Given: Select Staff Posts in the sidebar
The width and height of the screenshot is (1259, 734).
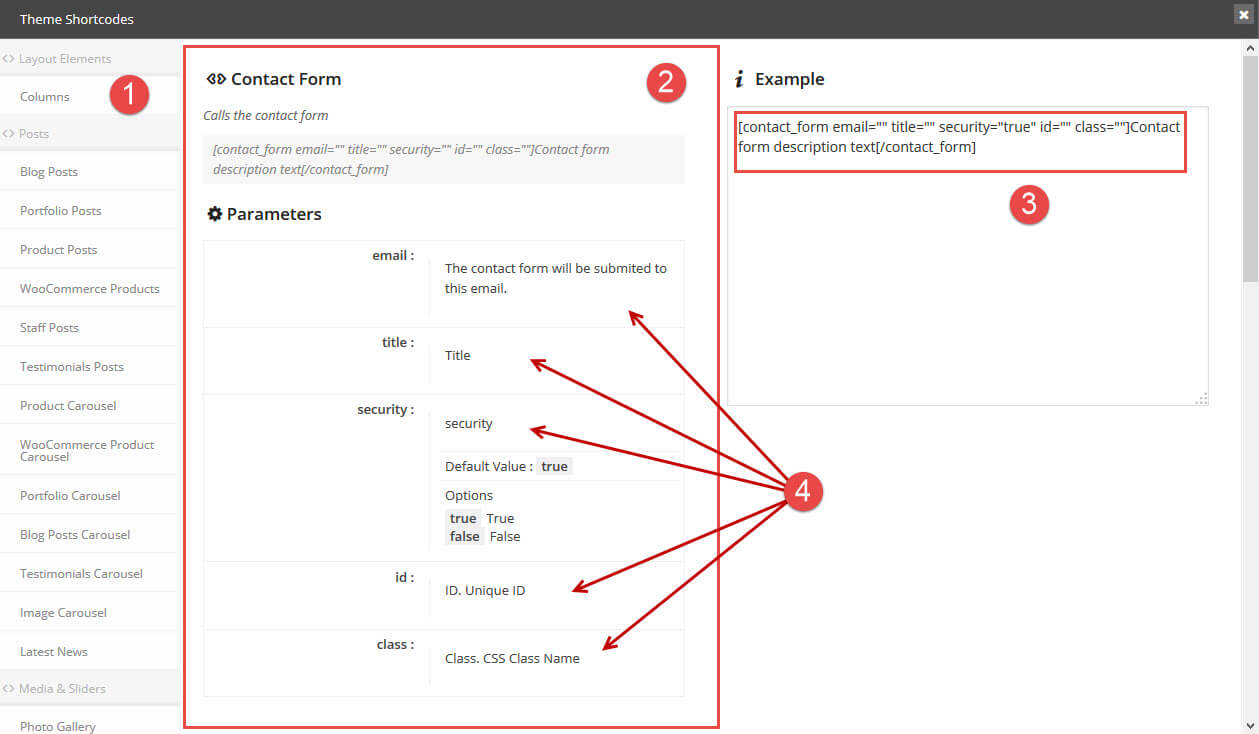Looking at the screenshot, I should coord(48,327).
